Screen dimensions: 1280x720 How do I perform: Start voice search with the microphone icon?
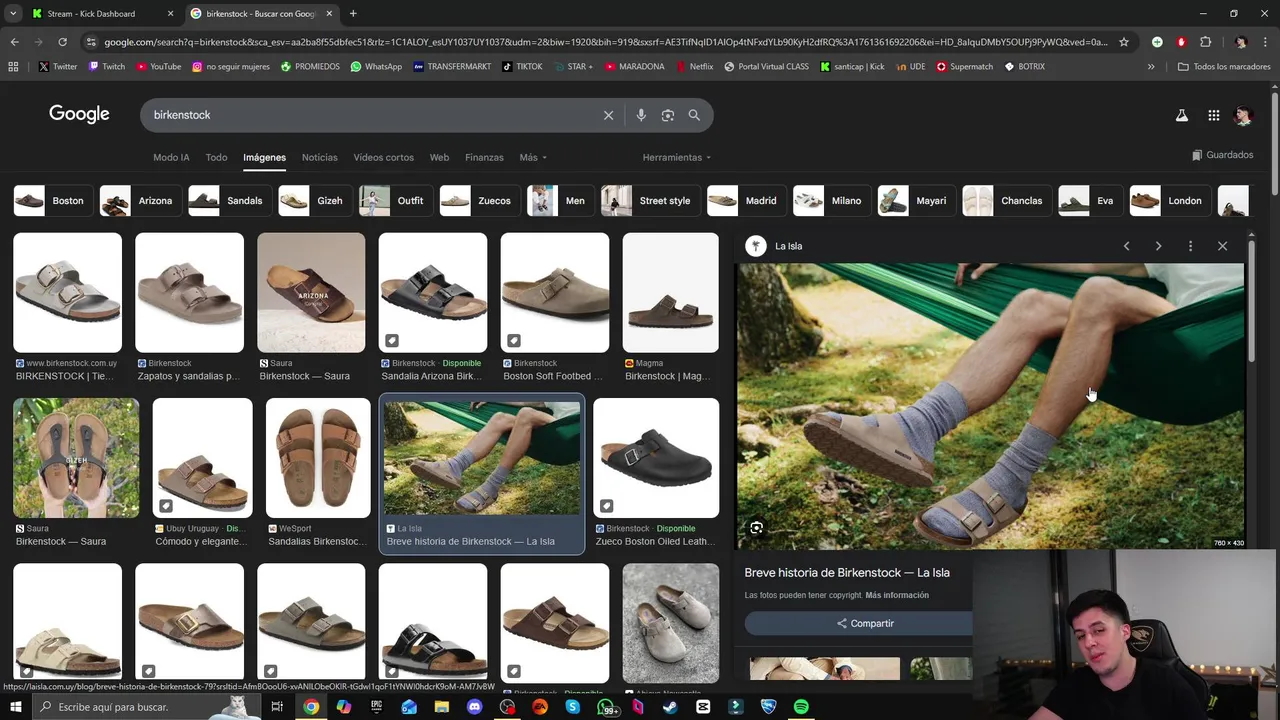641,115
